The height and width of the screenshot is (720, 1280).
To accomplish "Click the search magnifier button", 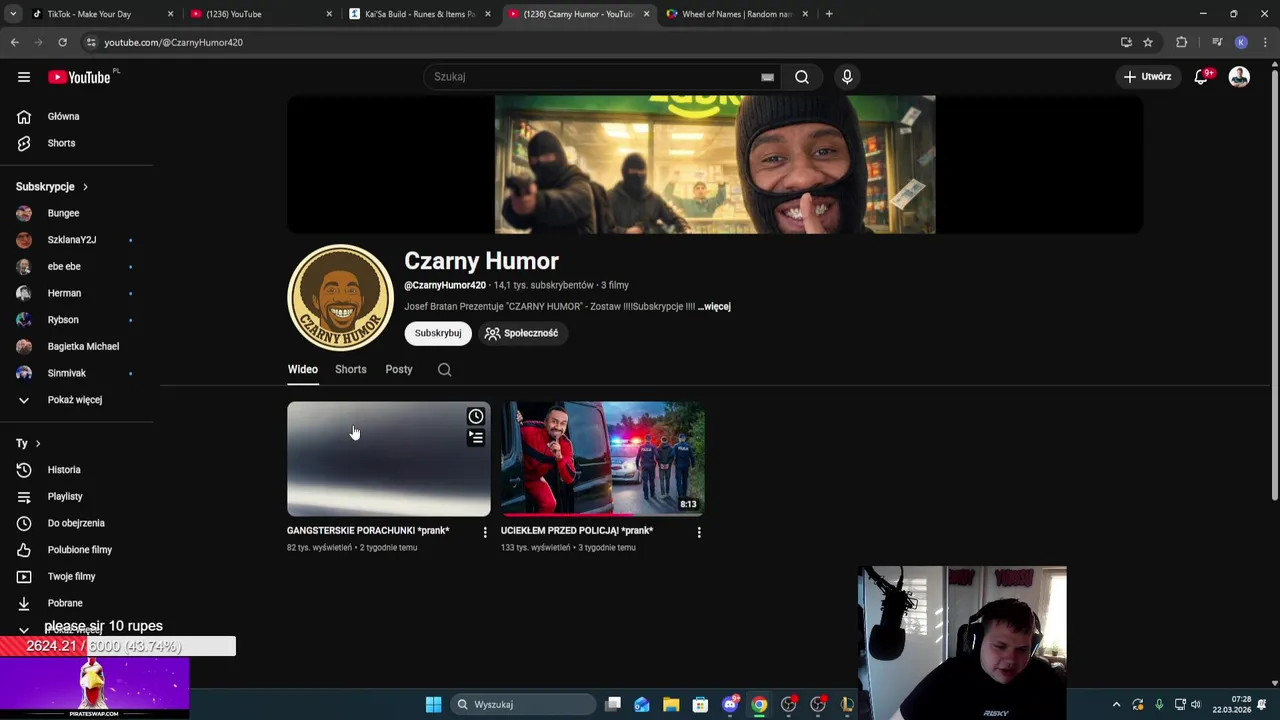I will point(802,77).
